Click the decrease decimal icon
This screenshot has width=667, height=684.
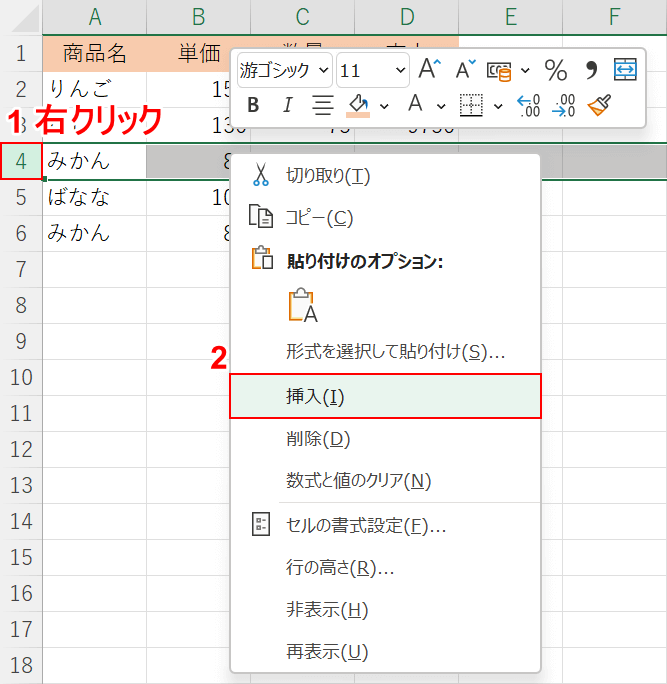pyautogui.click(x=564, y=105)
